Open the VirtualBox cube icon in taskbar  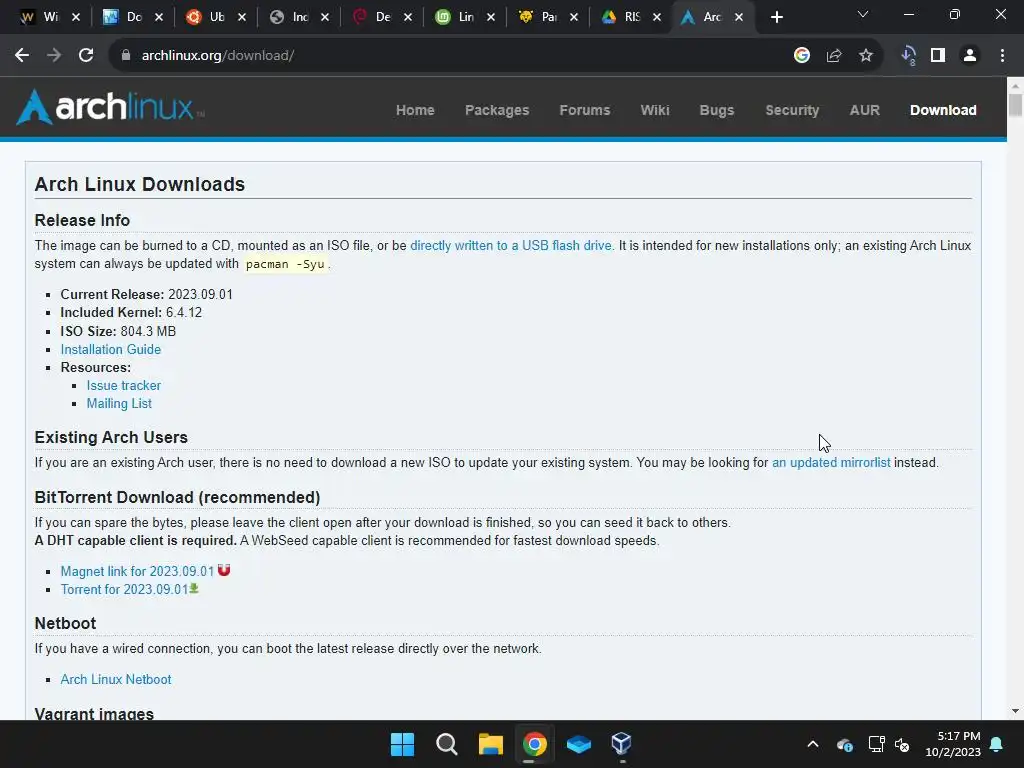[622, 744]
